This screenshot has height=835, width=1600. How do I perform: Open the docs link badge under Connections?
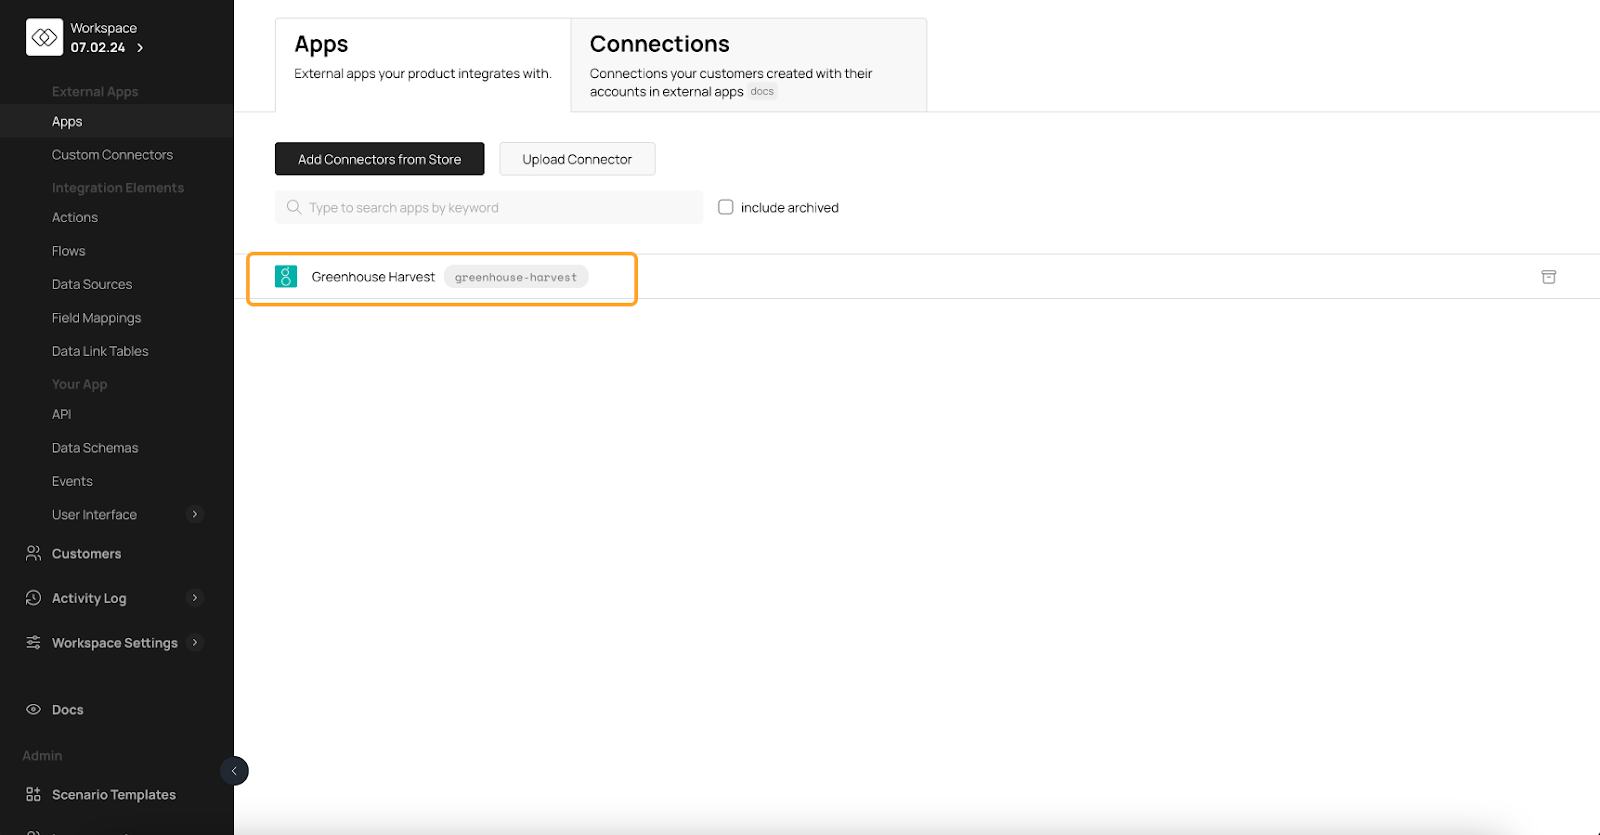762,92
